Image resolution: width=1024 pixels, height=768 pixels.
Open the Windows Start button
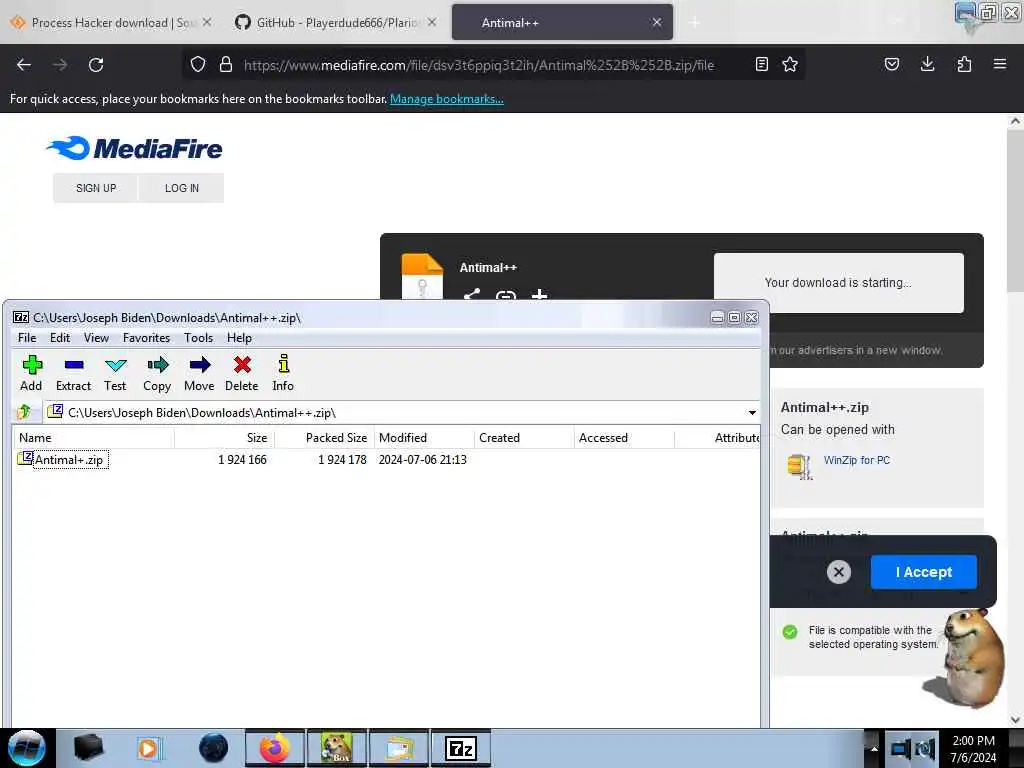26,748
